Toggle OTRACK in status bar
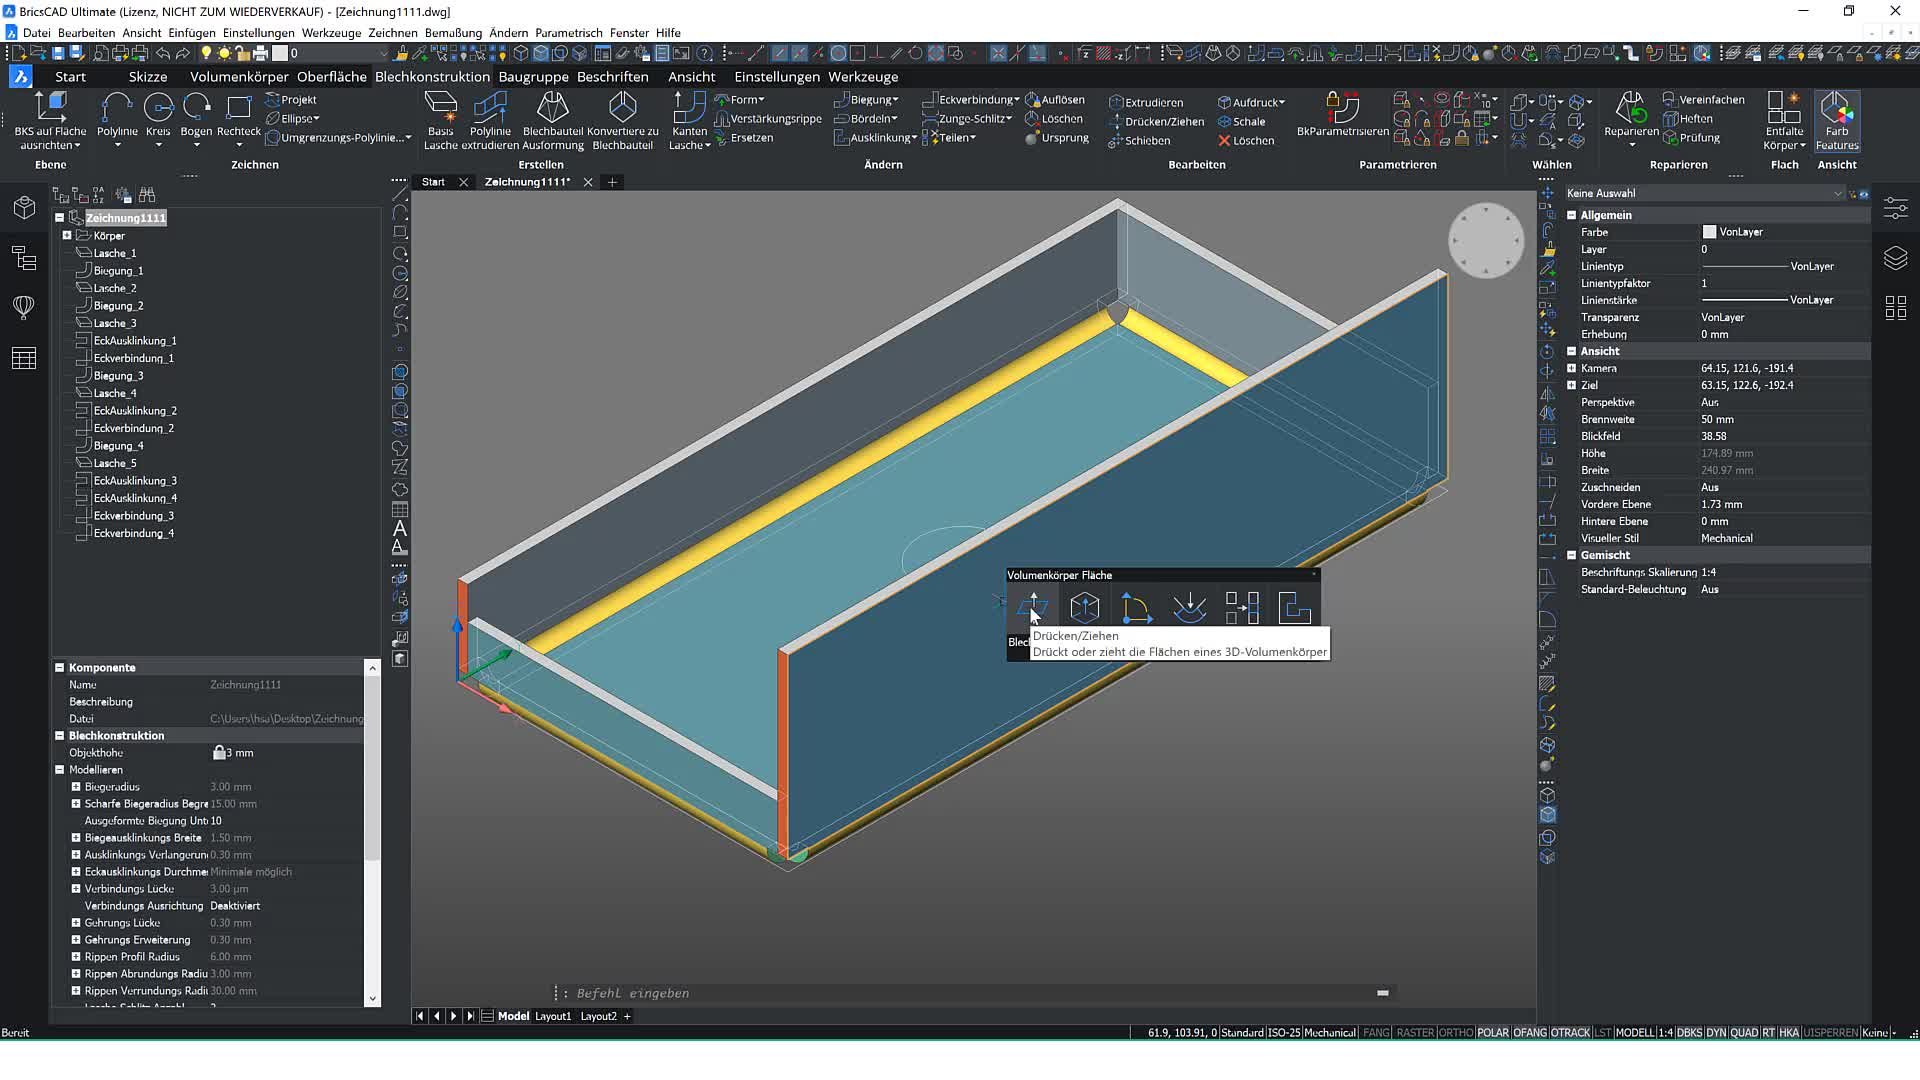The width and height of the screenshot is (1920, 1080). click(x=1570, y=1032)
